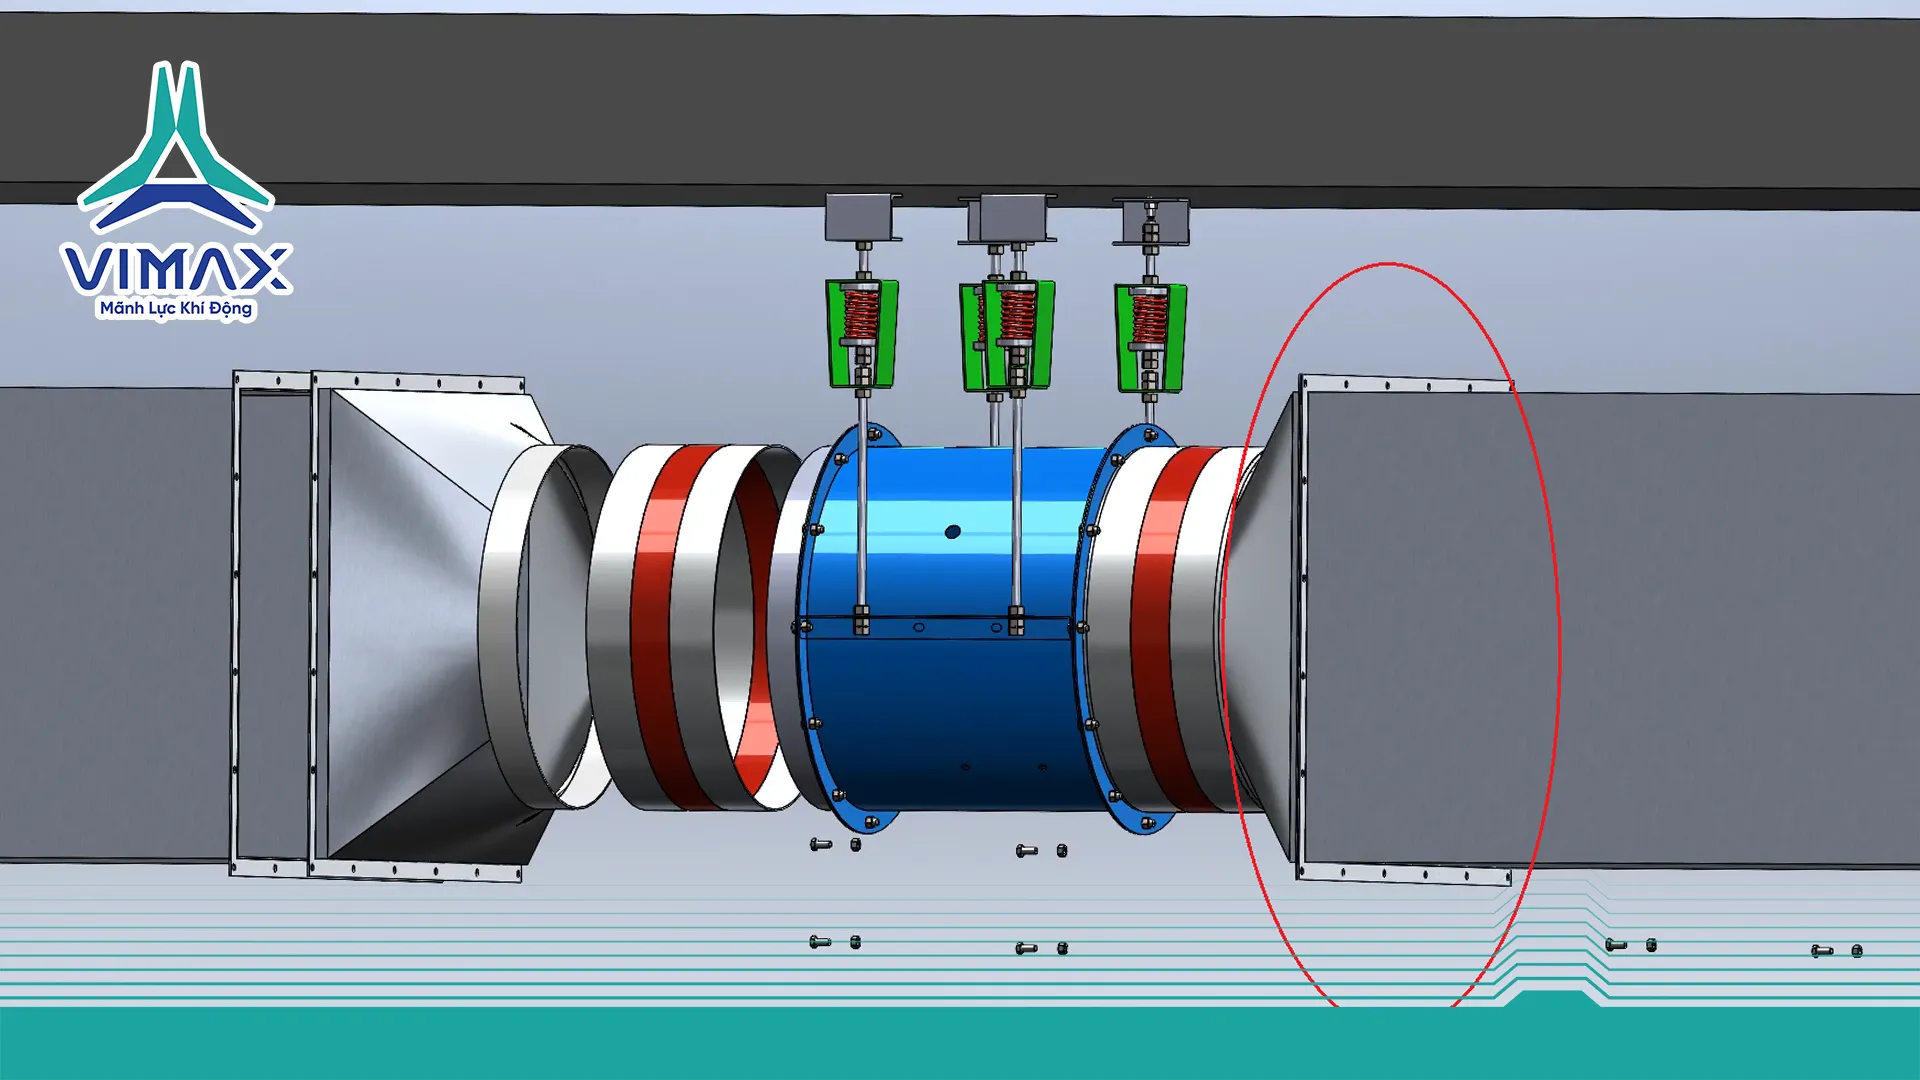
Task: Click the teal footer bar at bottom
Action: click(960, 1045)
